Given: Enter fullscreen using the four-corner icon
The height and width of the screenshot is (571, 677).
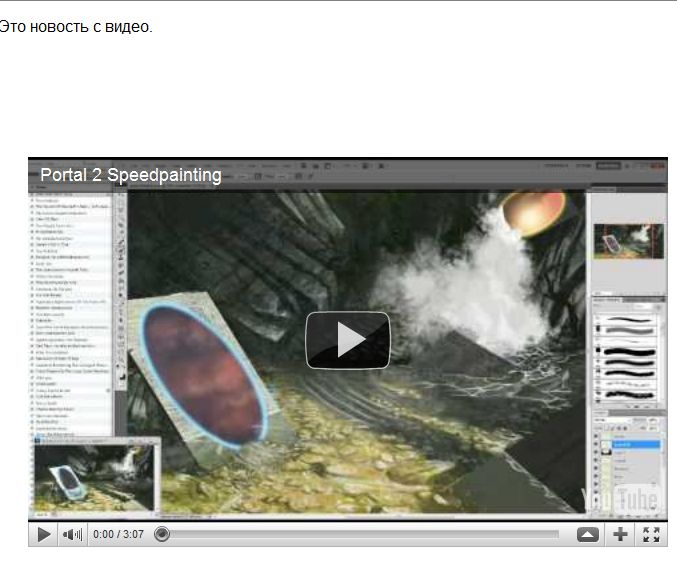Looking at the screenshot, I should (x=651, y=535).
